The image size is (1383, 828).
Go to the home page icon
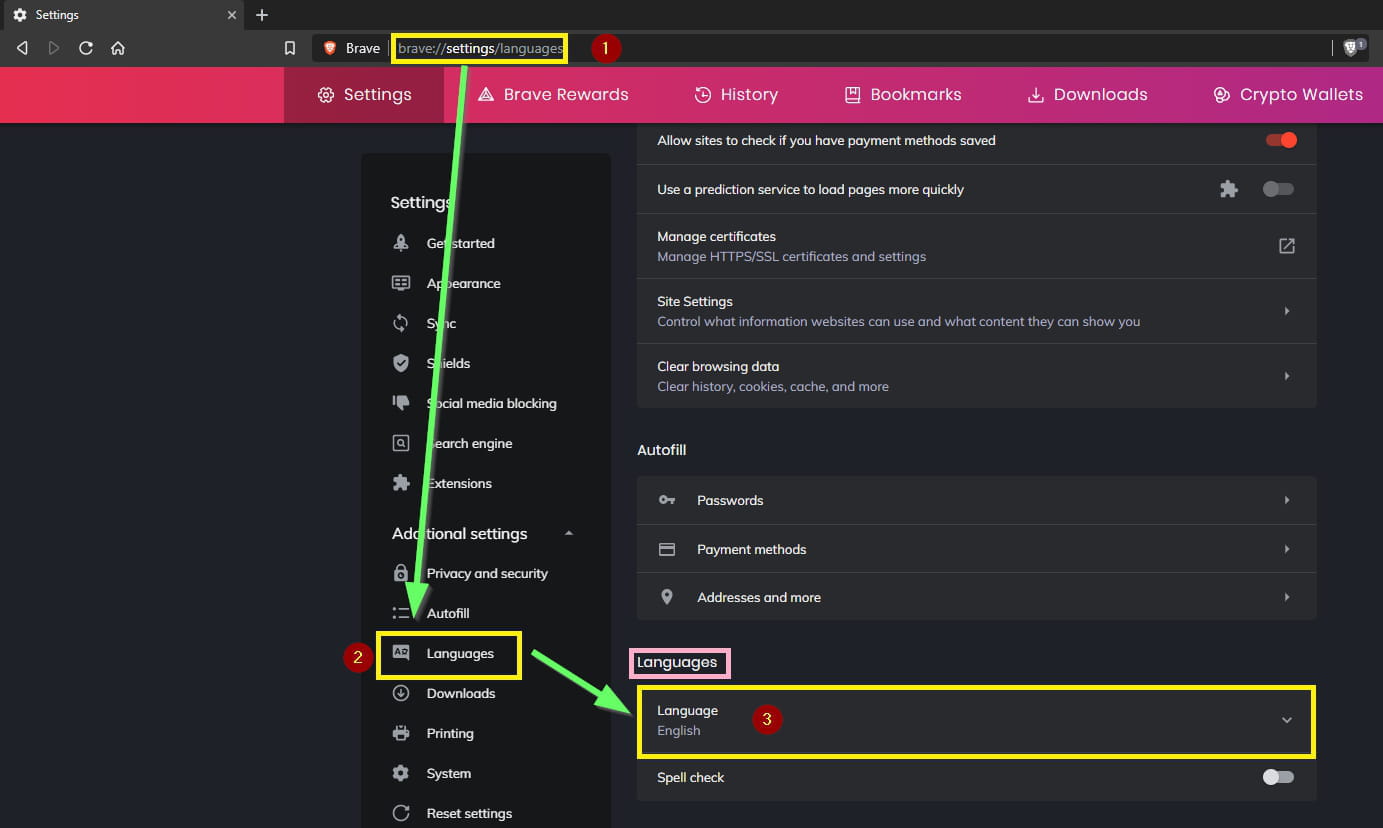tap(118, 48)
